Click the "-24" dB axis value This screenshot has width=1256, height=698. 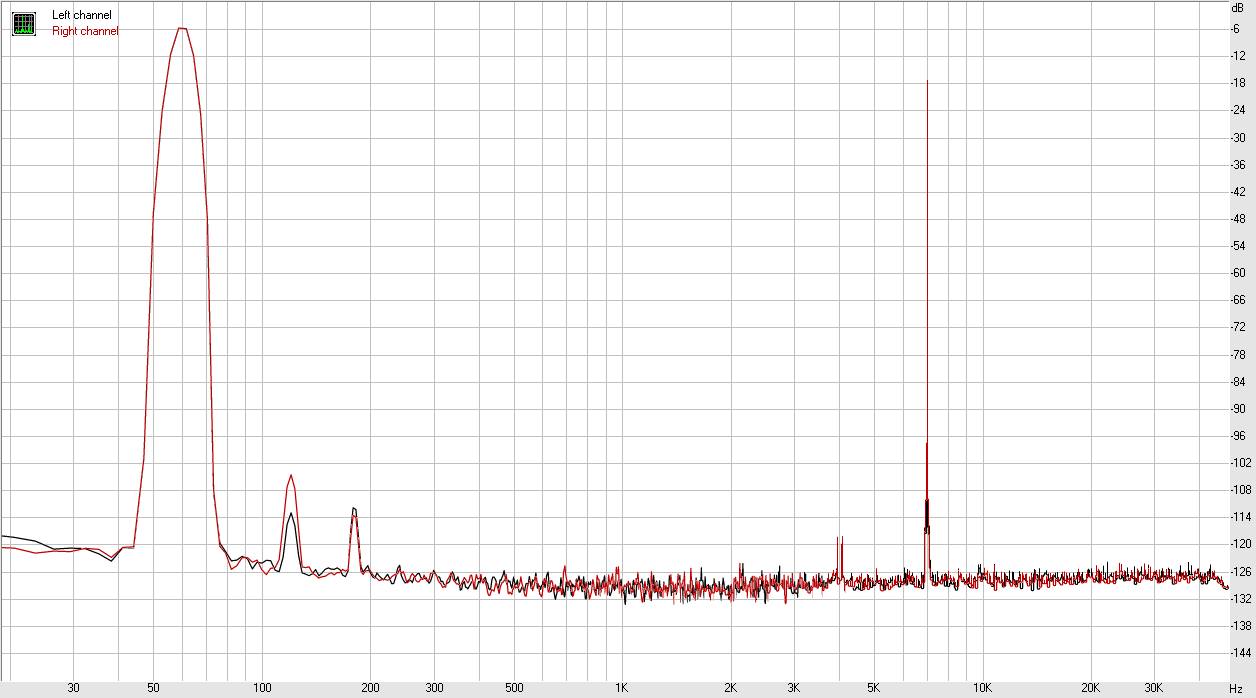point(1238,110)
